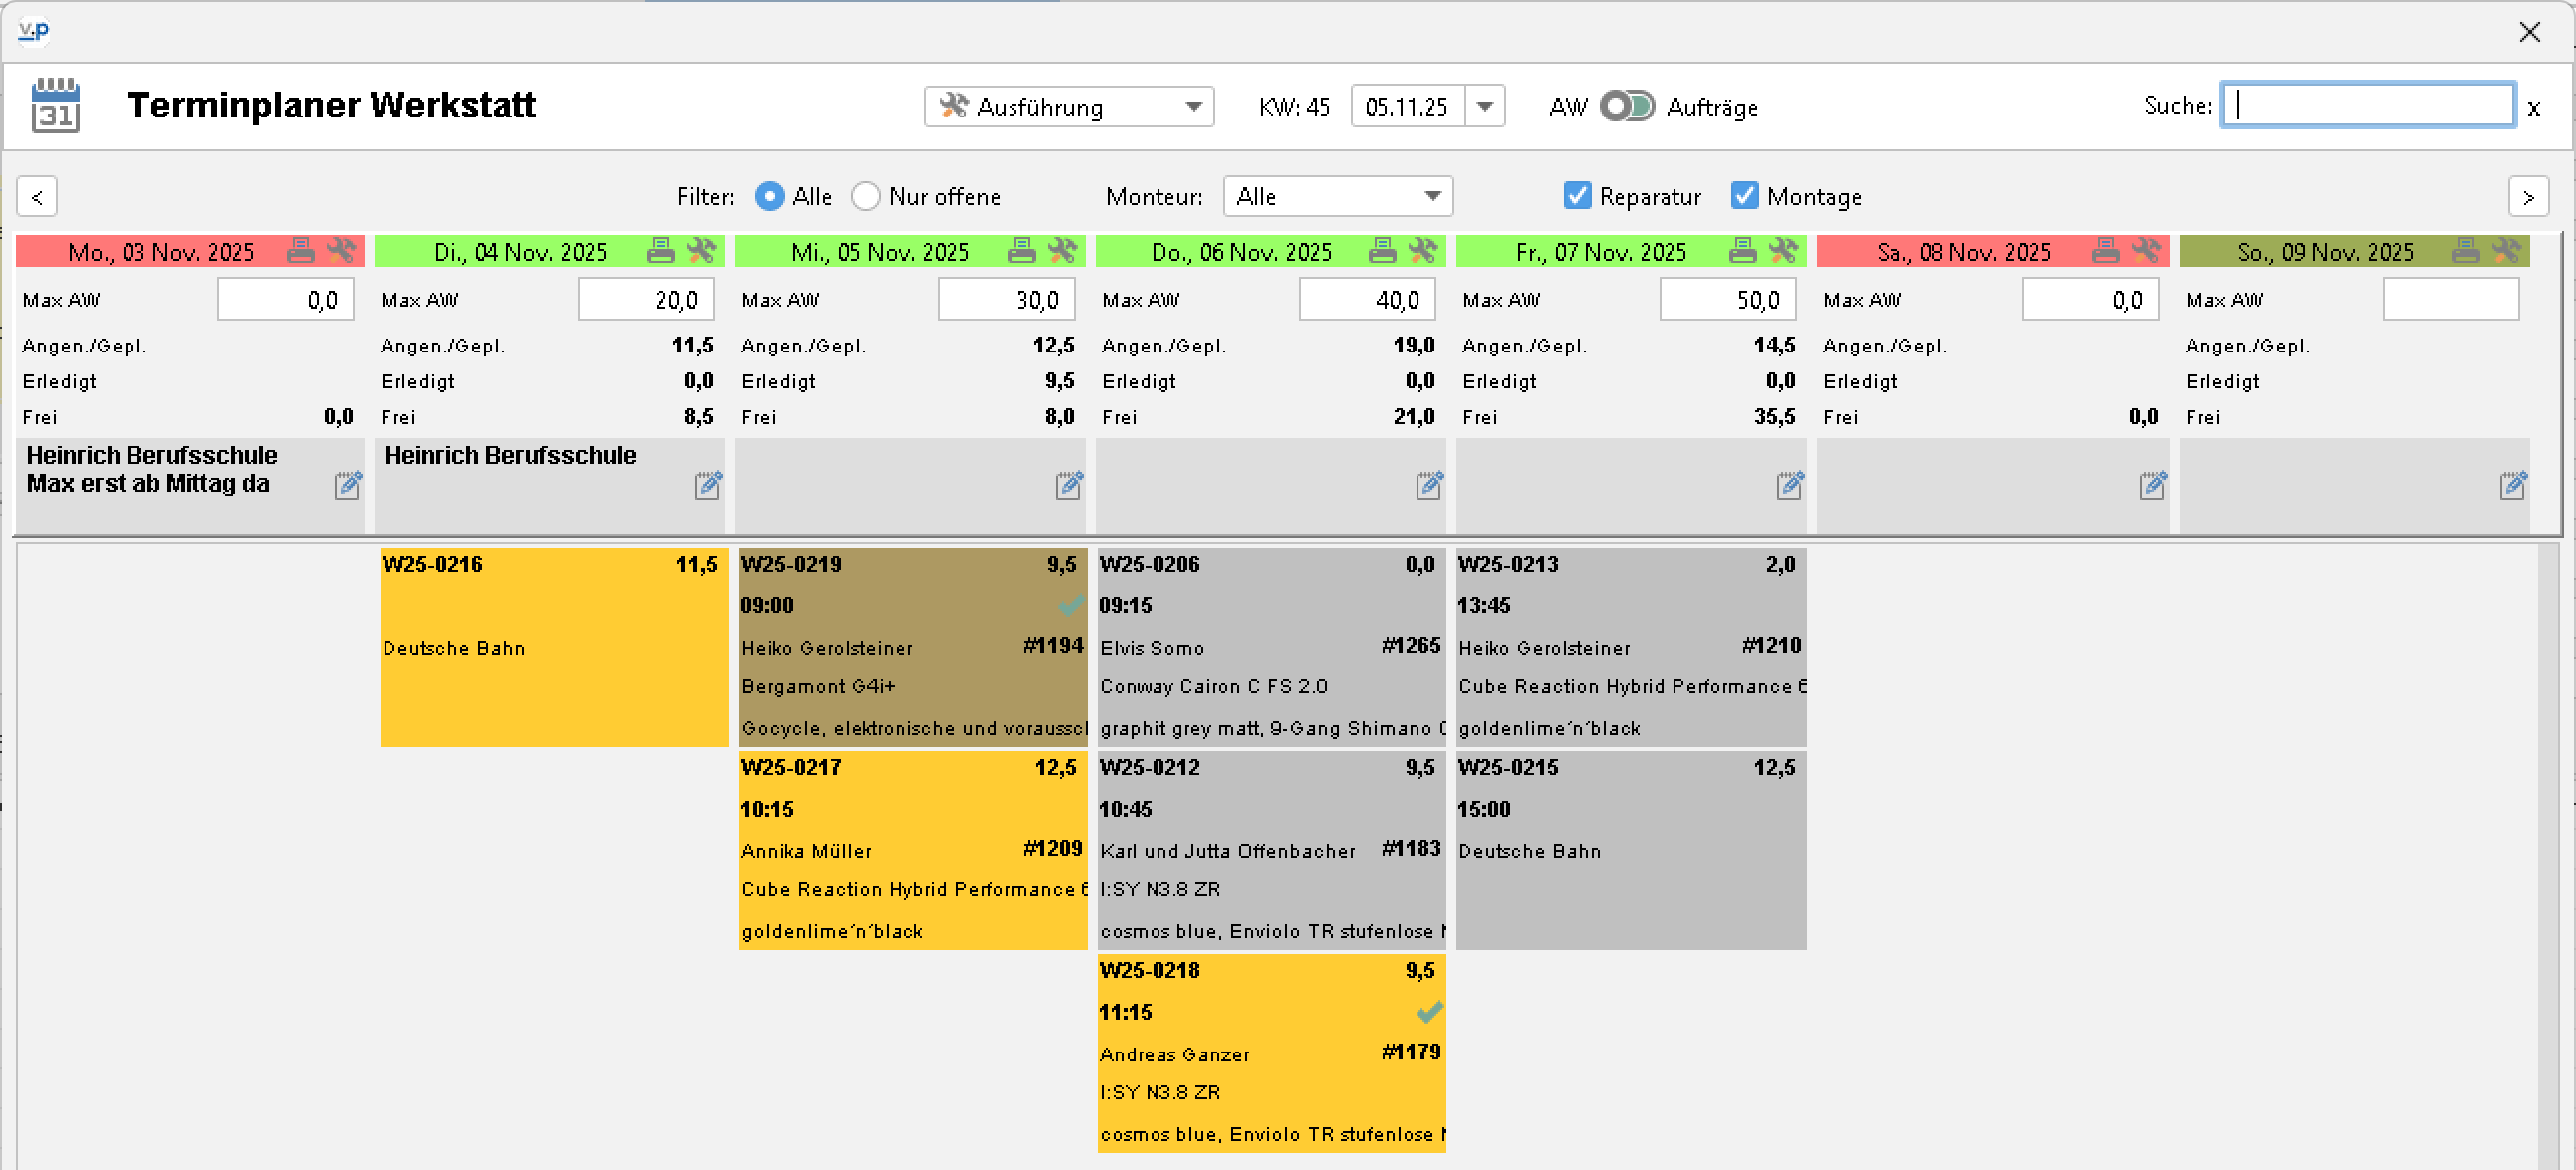
Task: Click printer icon for Monday 03 Nov
Action: click(x=300, y=251)
